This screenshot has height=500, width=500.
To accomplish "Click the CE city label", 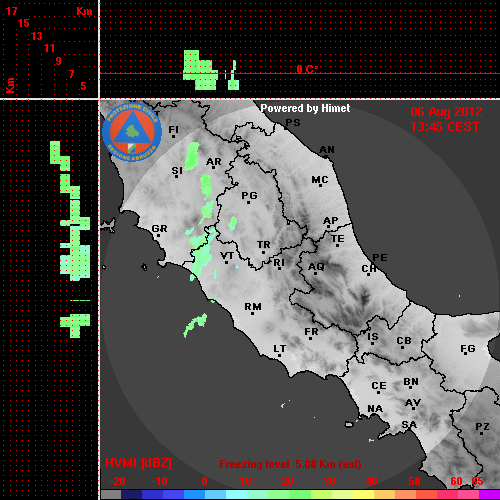I will pos(379,386).
